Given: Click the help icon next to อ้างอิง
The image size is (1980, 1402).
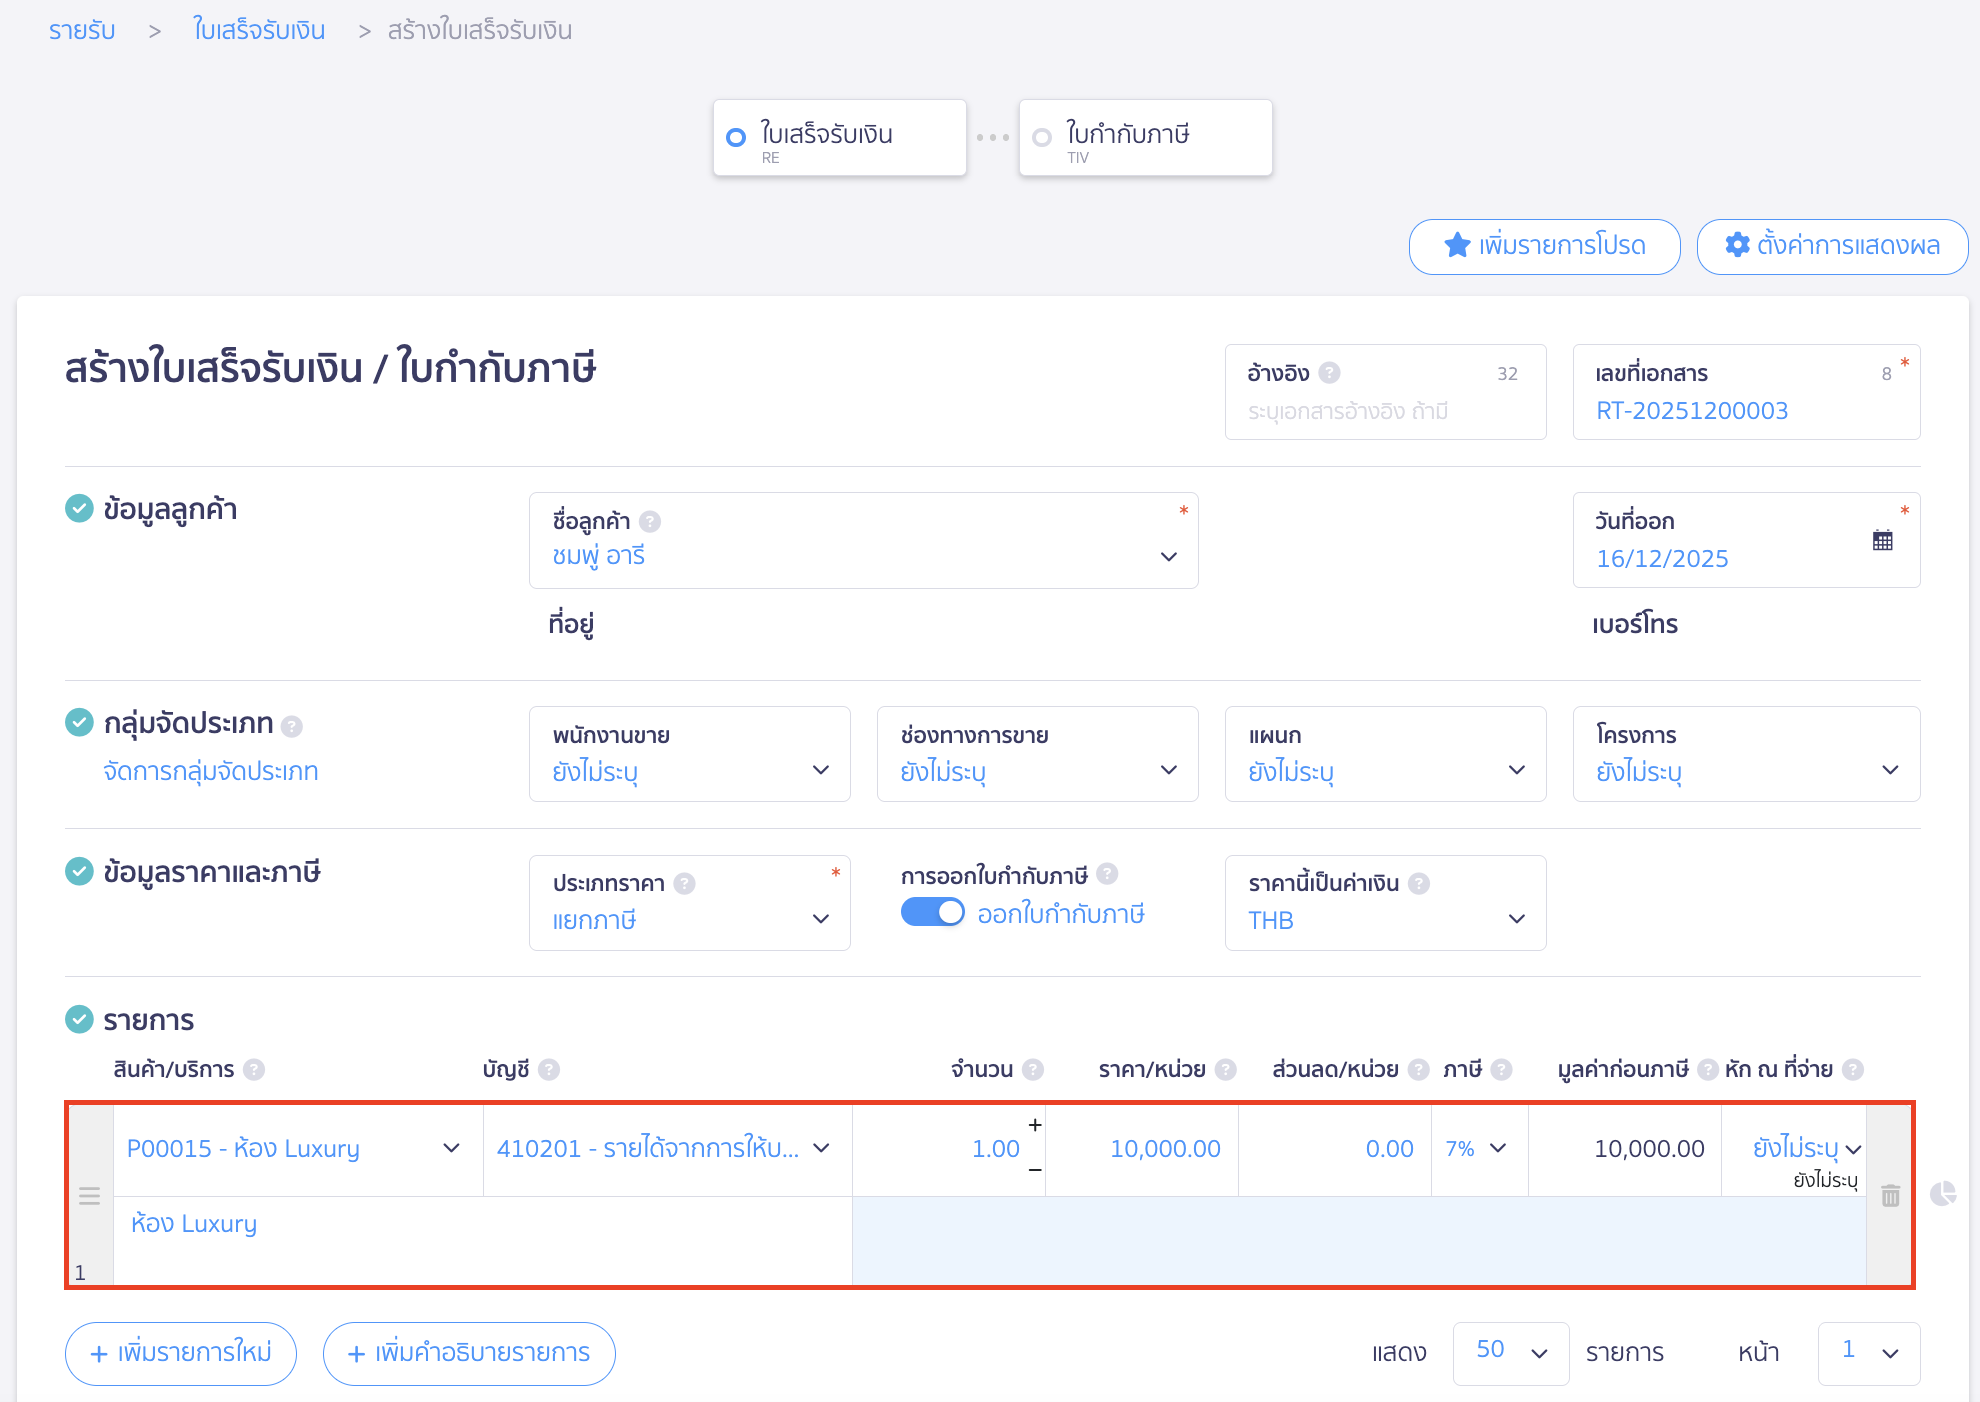Looking at the screenshot, I should pos(1329,373).
